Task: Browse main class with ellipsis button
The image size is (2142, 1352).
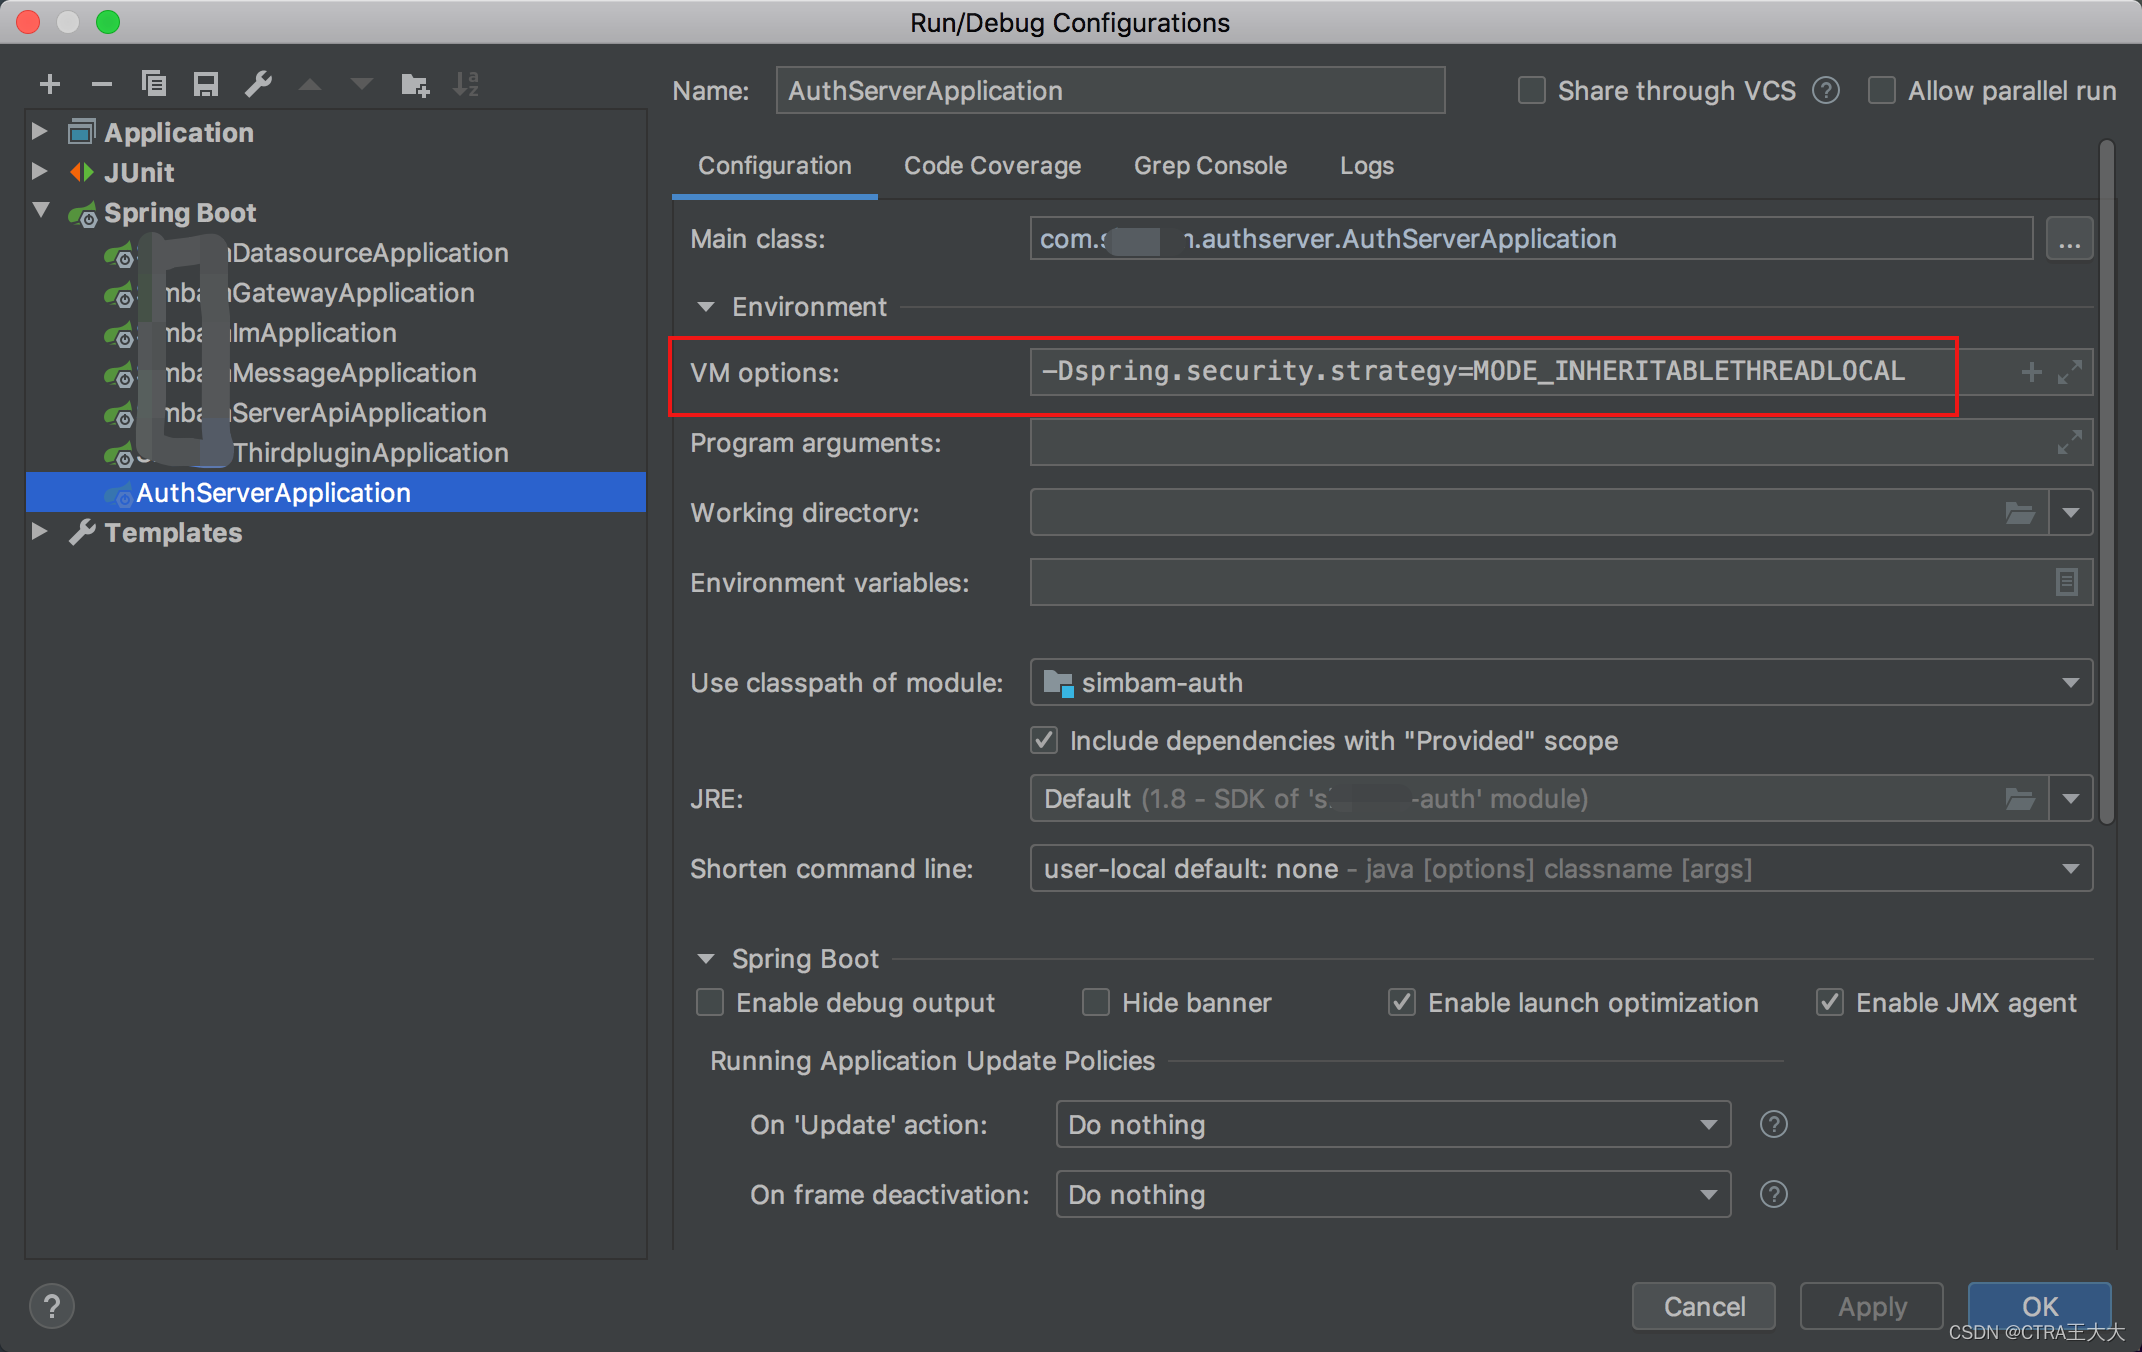Action: (2069, 240)
